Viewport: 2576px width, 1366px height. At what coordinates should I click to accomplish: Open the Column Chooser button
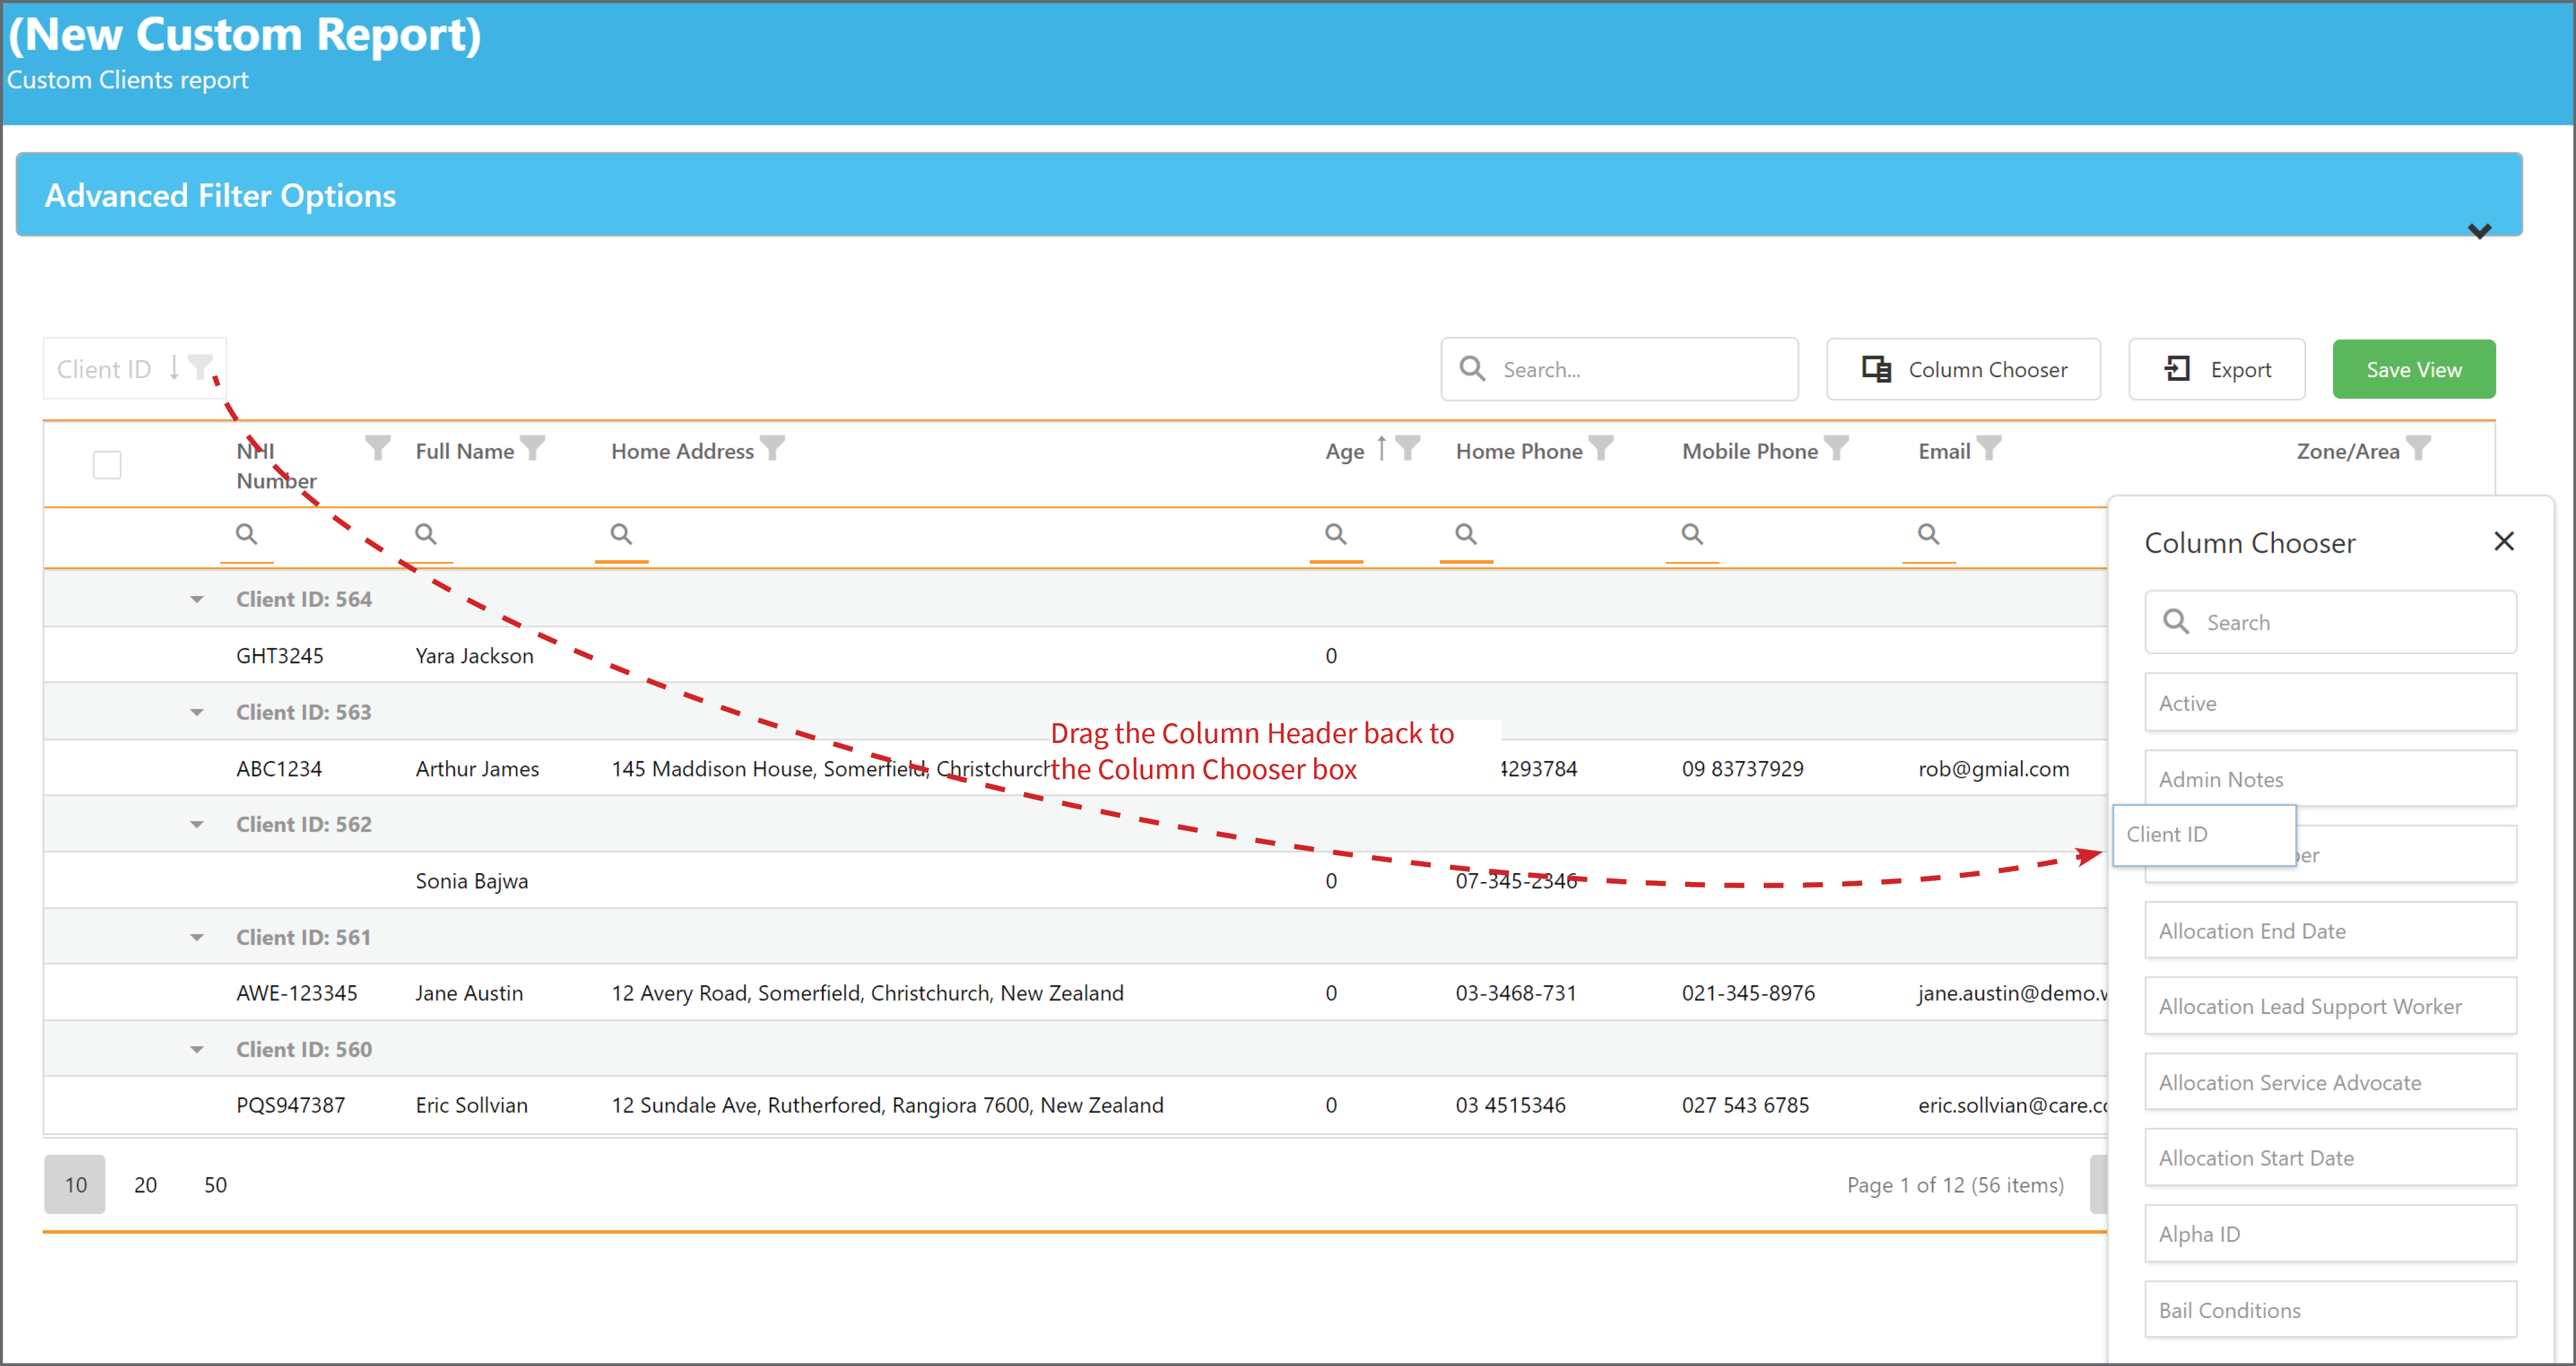point(1964,370)
